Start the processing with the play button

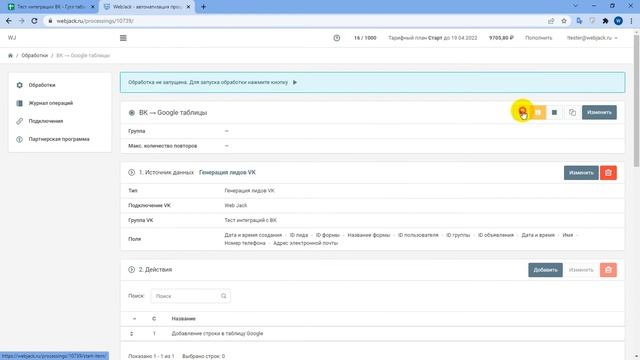522,112
